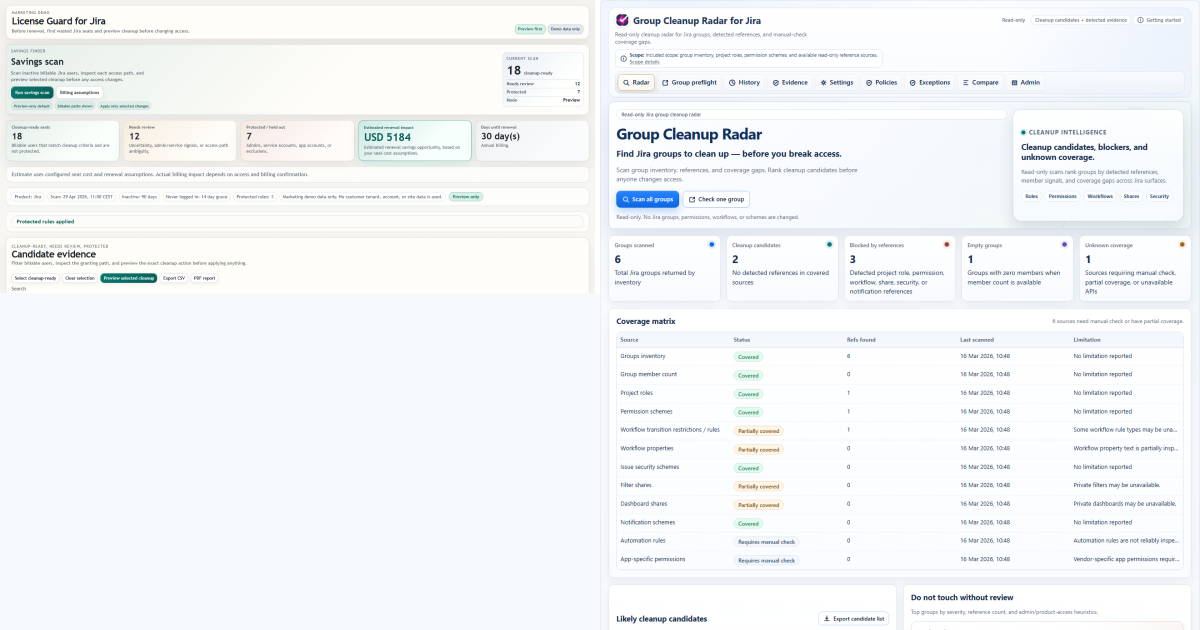Click the Cleanup-ready seats 18 card
Viewport: 1200px width, 630px height.
64,141
